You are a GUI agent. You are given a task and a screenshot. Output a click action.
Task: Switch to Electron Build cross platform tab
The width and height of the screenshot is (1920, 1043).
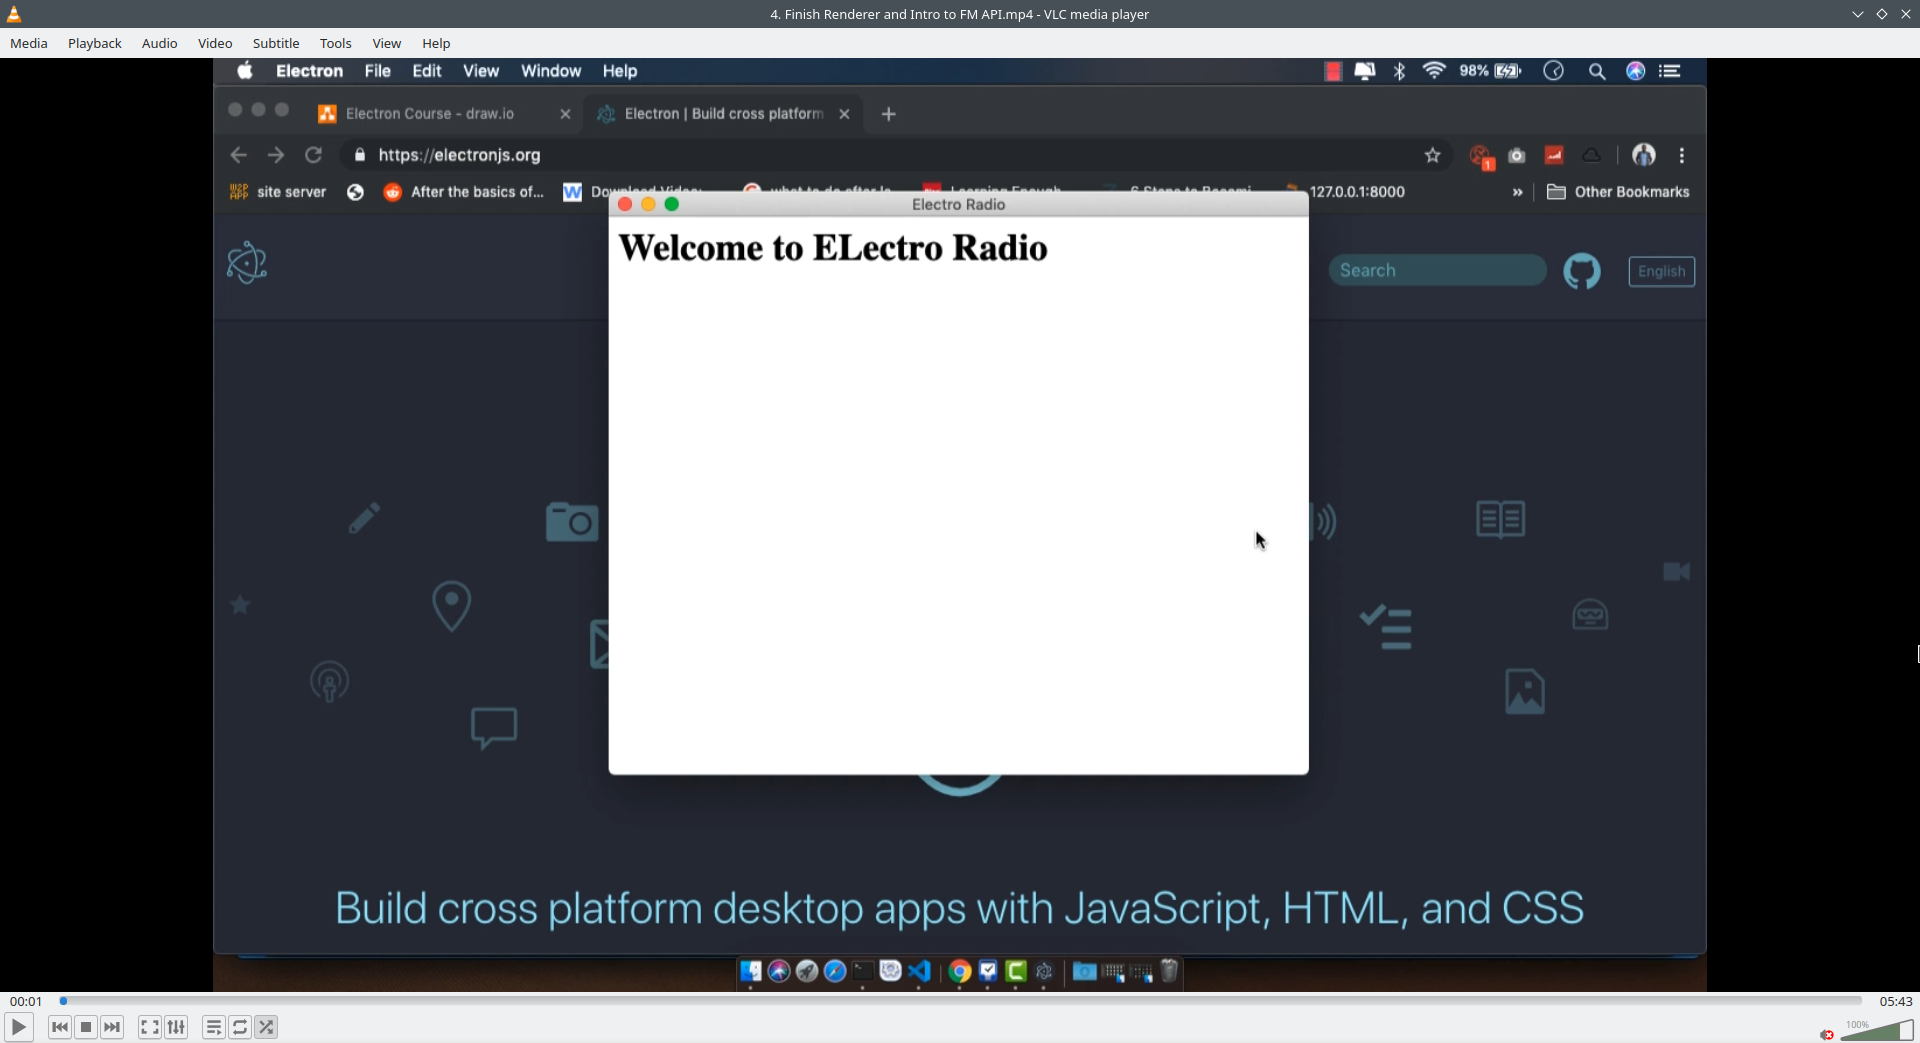[x=722, y=114]
